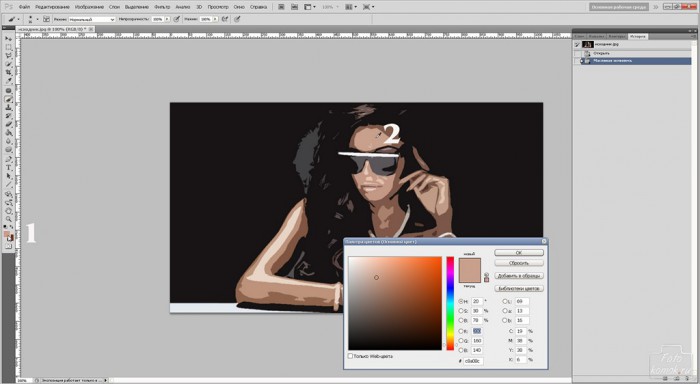Select the Rectangular Marquee tool
Screen dimensions: 700x384
tap(8, 47)
